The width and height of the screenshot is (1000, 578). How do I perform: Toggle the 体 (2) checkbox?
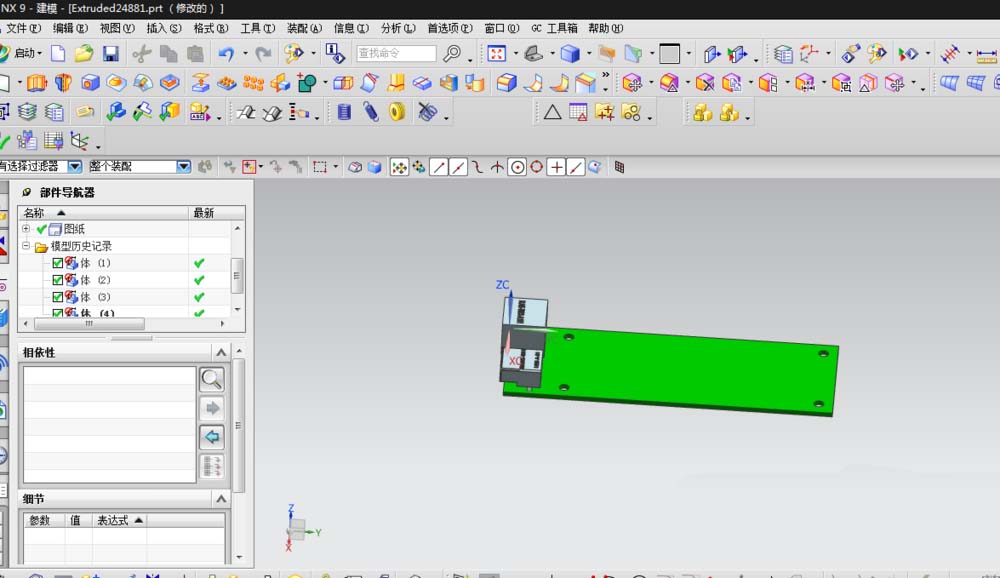pyautogui.click(x=57, y=280)
